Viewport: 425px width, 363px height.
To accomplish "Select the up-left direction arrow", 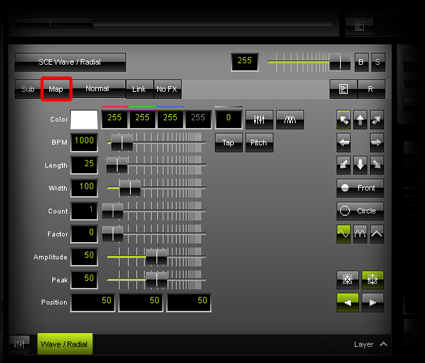I will pyautogui.click(x=343, y=120).
